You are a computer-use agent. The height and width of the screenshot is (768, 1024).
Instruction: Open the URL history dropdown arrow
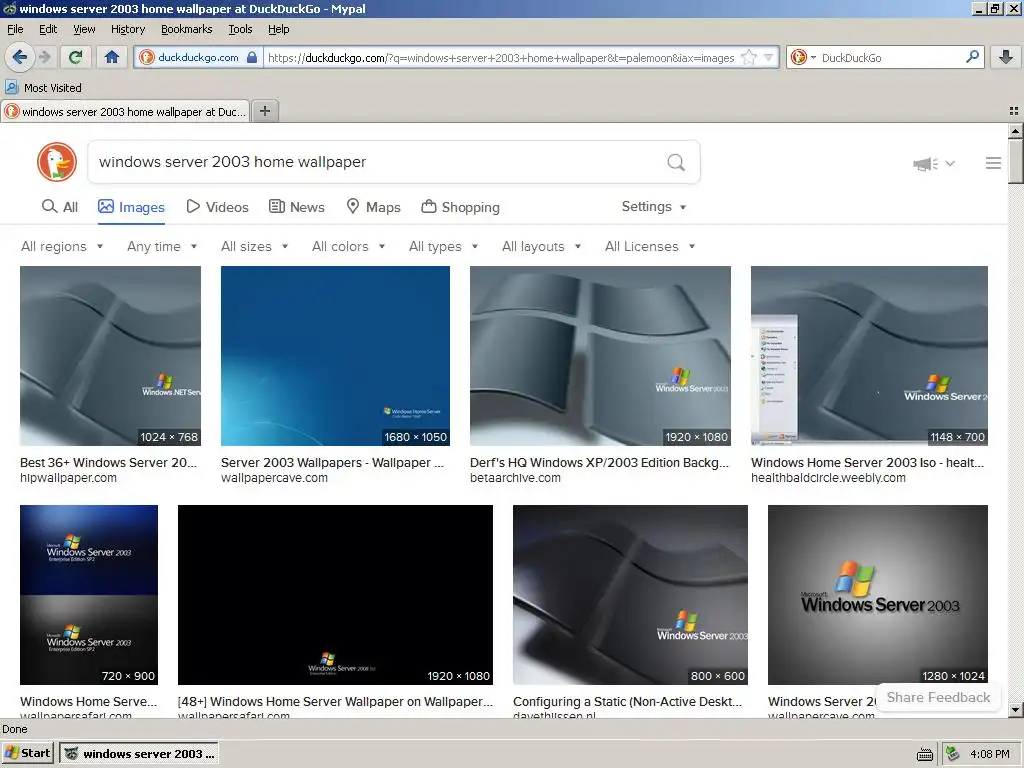click(x=769, y=57)
